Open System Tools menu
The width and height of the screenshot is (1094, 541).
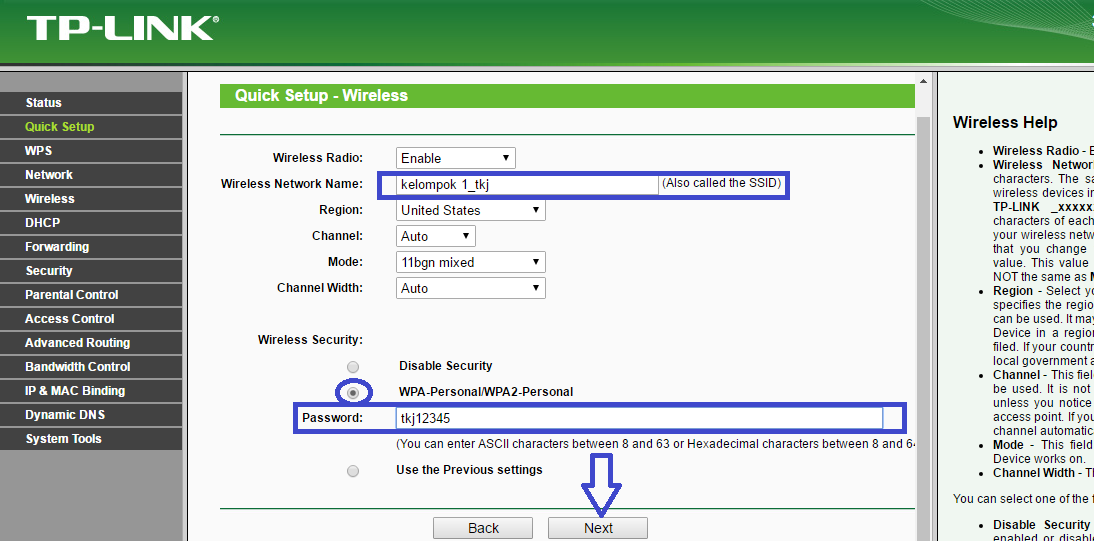coord(91,438)
